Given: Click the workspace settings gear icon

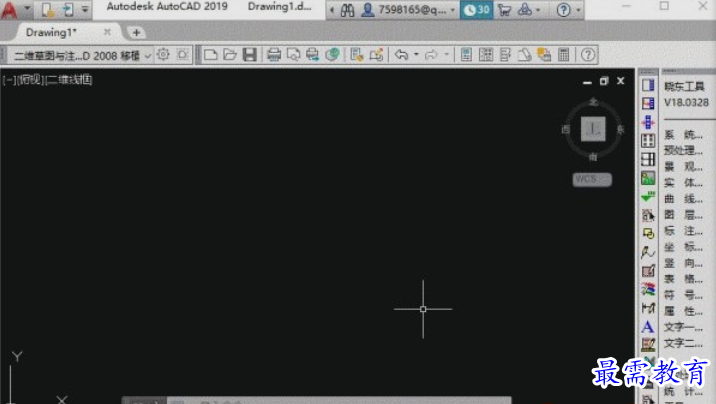Looking at the screenshot, I should [x=163, y=55].
